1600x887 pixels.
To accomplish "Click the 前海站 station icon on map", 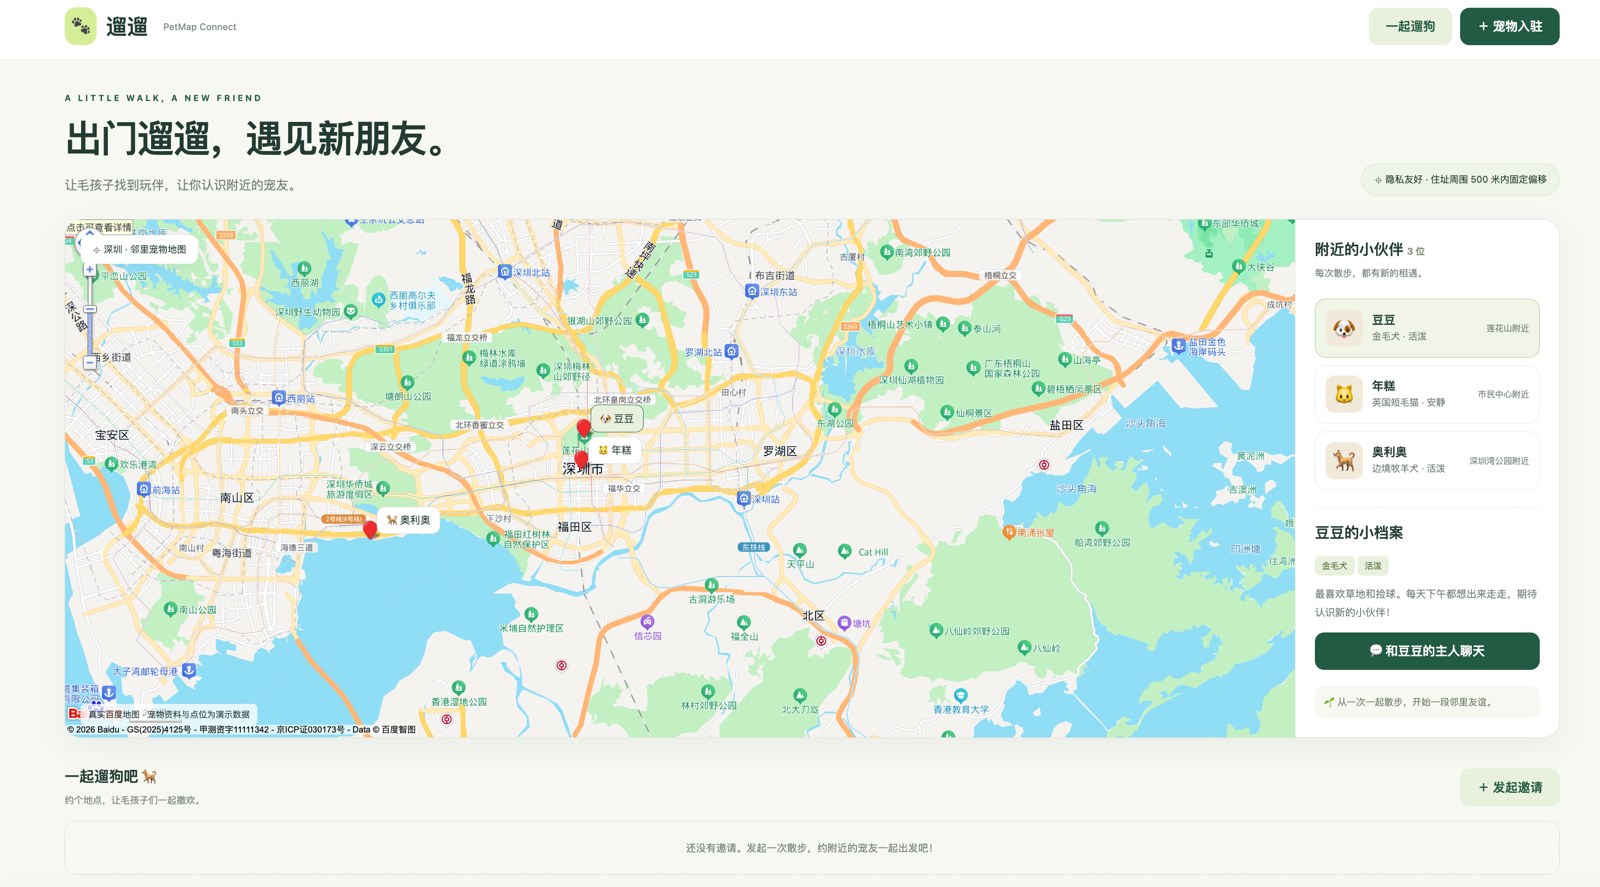I will pyautogui.click(x=143, y=489).
